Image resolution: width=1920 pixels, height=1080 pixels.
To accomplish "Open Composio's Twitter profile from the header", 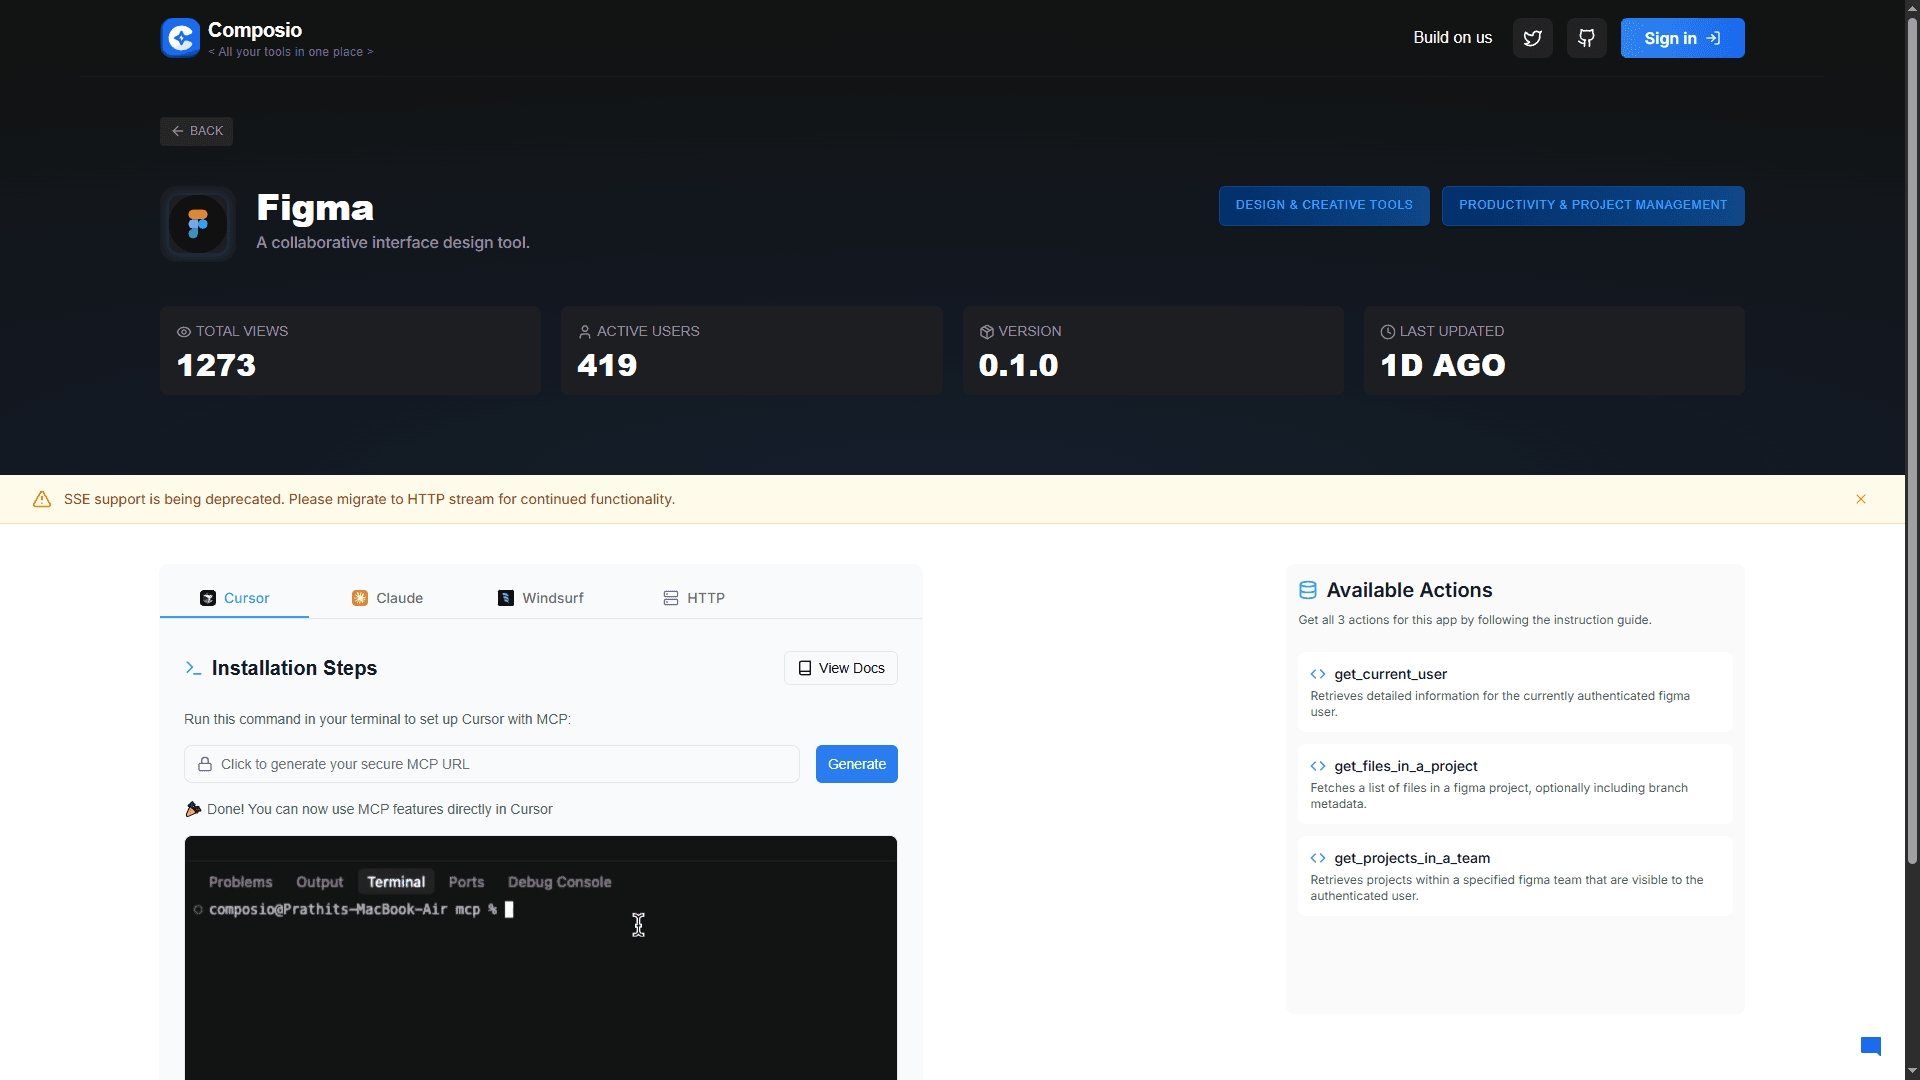I will tap(1532, 37).
